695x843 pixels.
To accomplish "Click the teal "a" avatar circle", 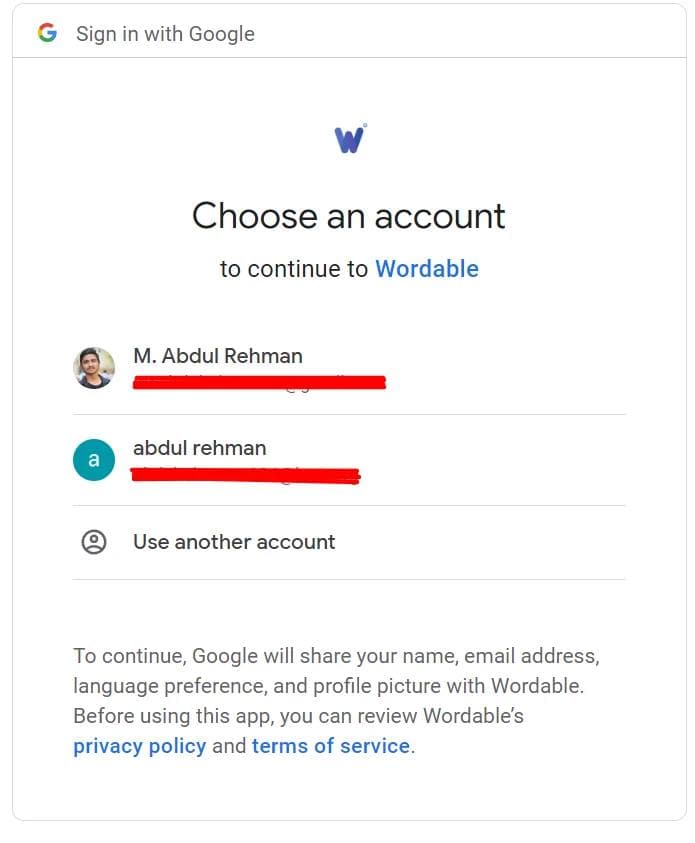I will click(94, 460).
